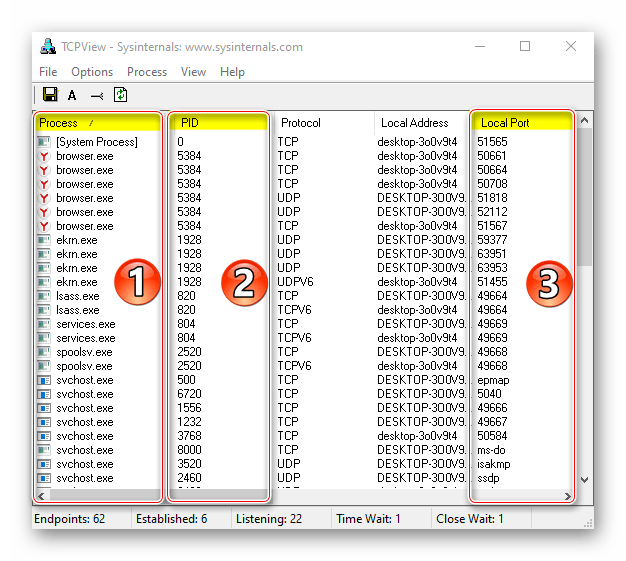Click PID value 3768
This screenshot has width=626, height=561.
tap(189, 436)
